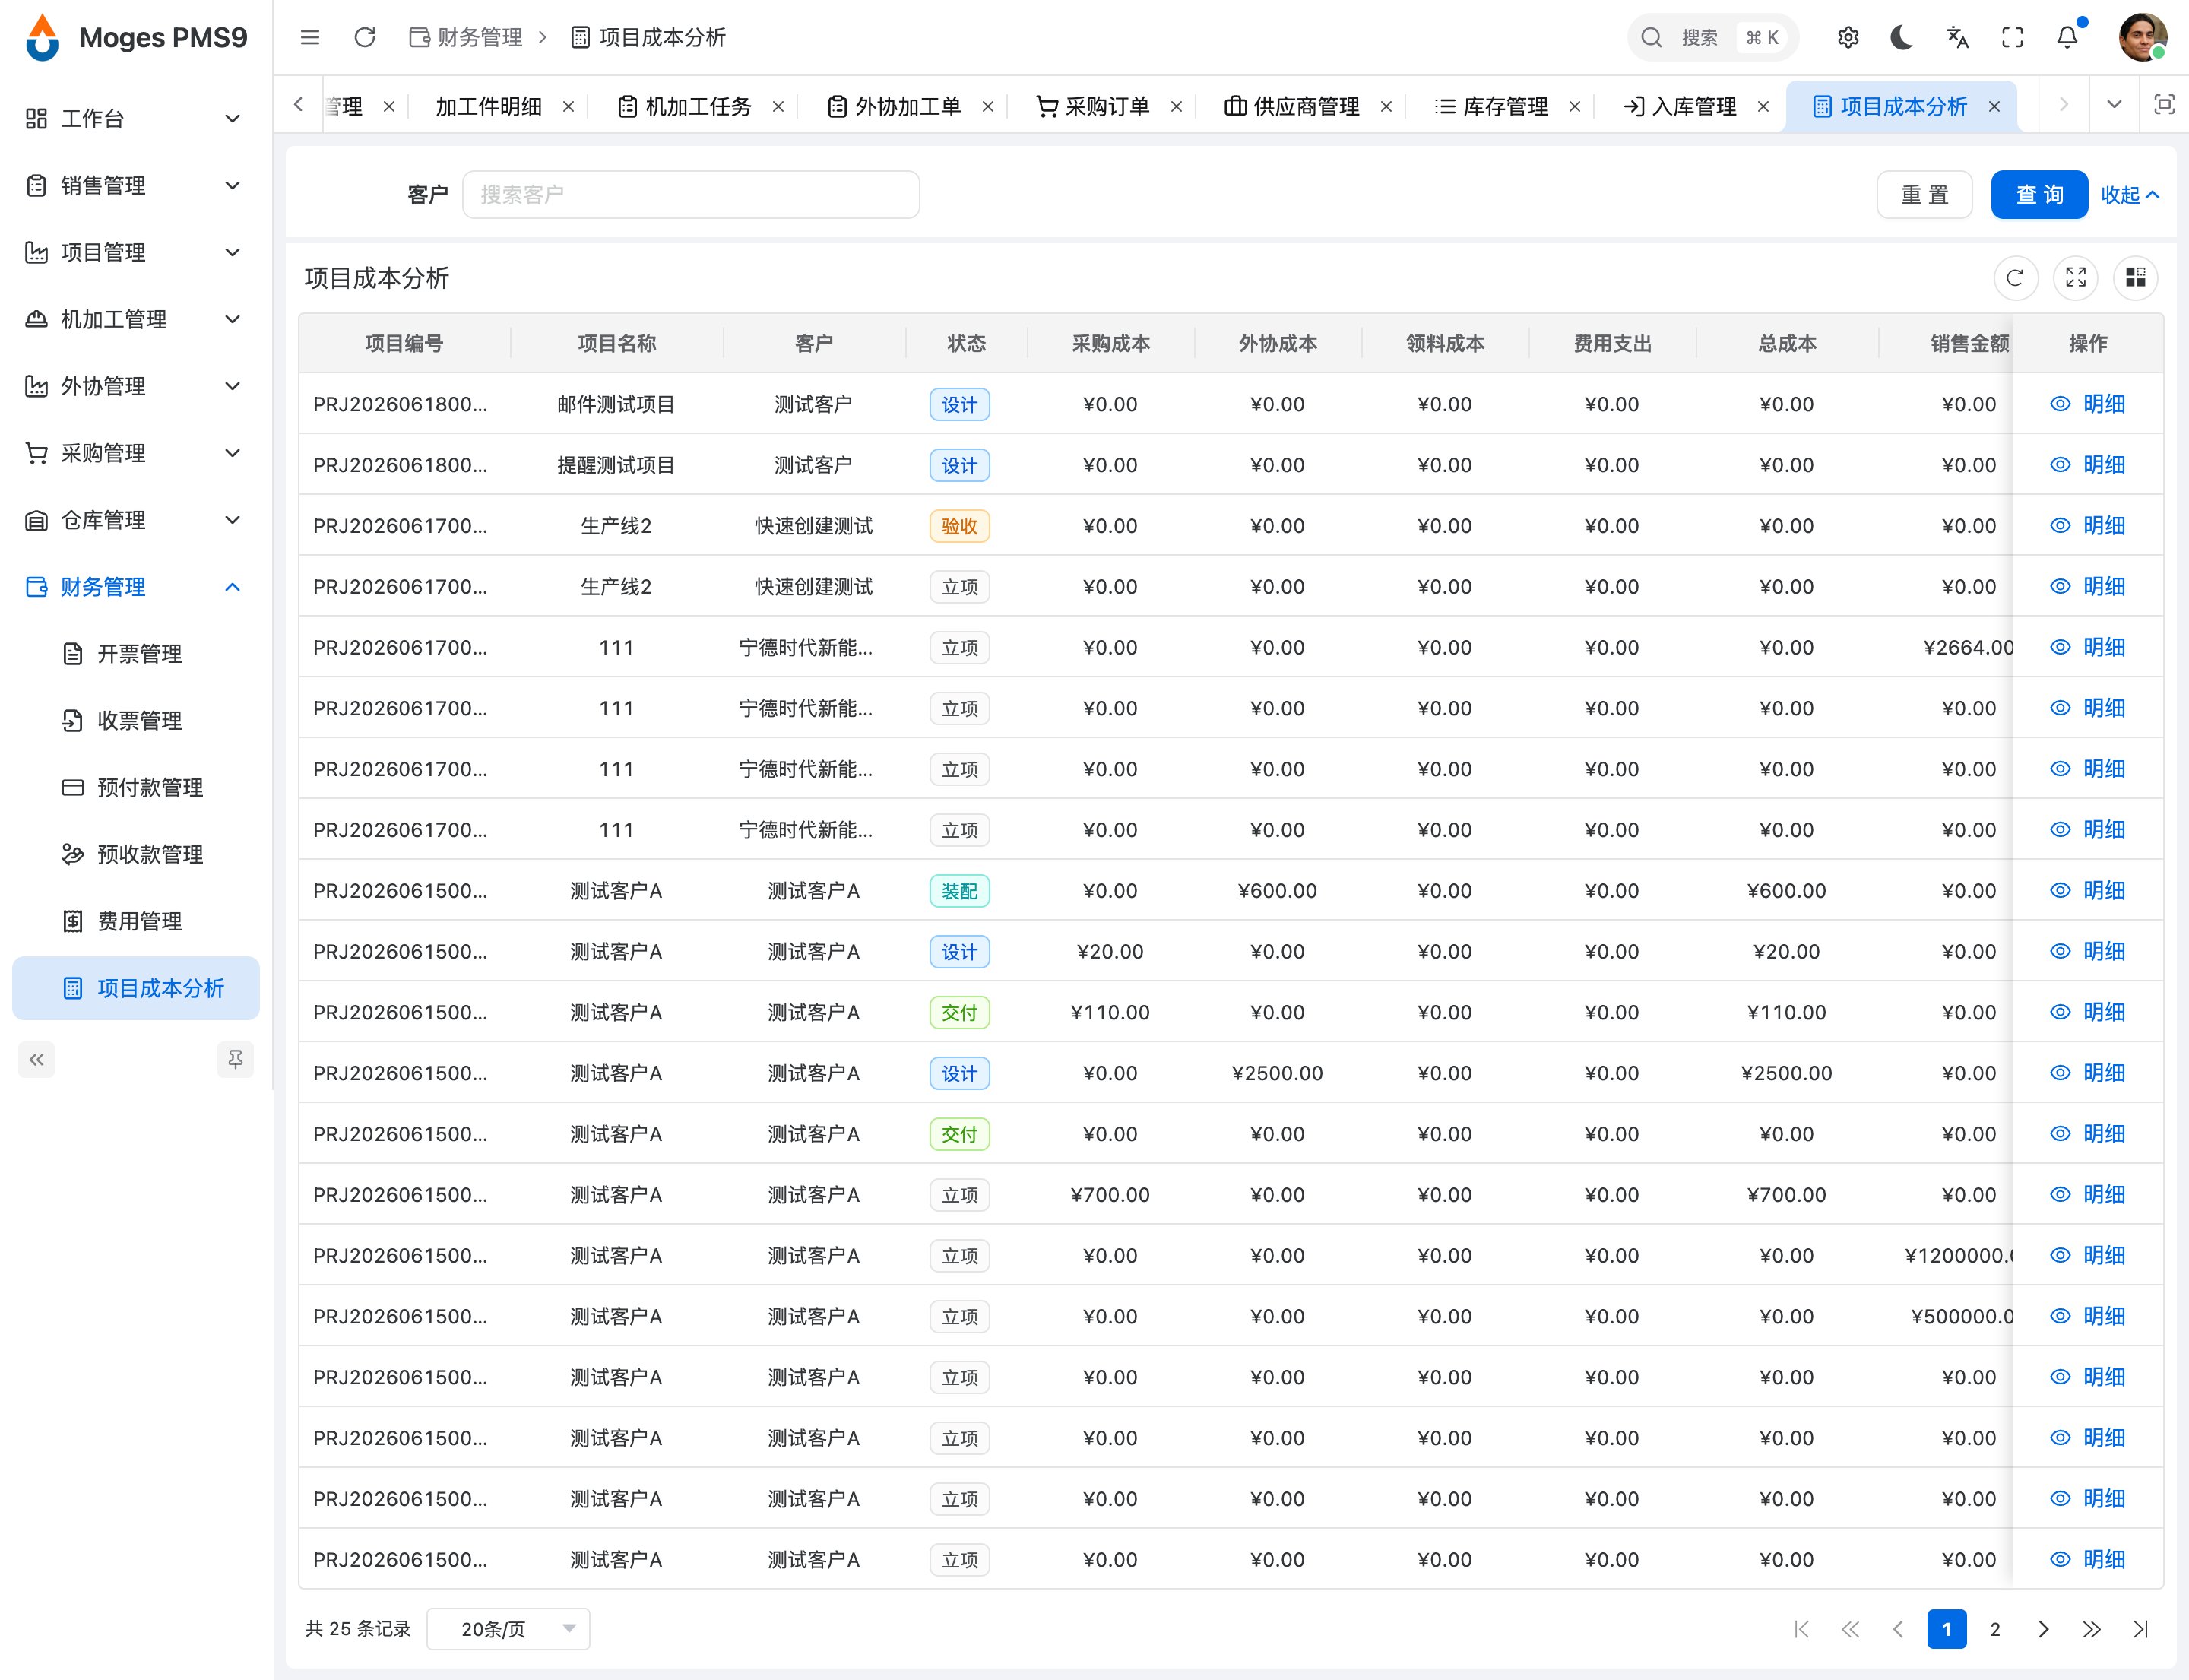The width and height of the screenshot is (2189, 1680).
Task: Open 预收款管理 in the sidebar
Action: click(135, 854)
